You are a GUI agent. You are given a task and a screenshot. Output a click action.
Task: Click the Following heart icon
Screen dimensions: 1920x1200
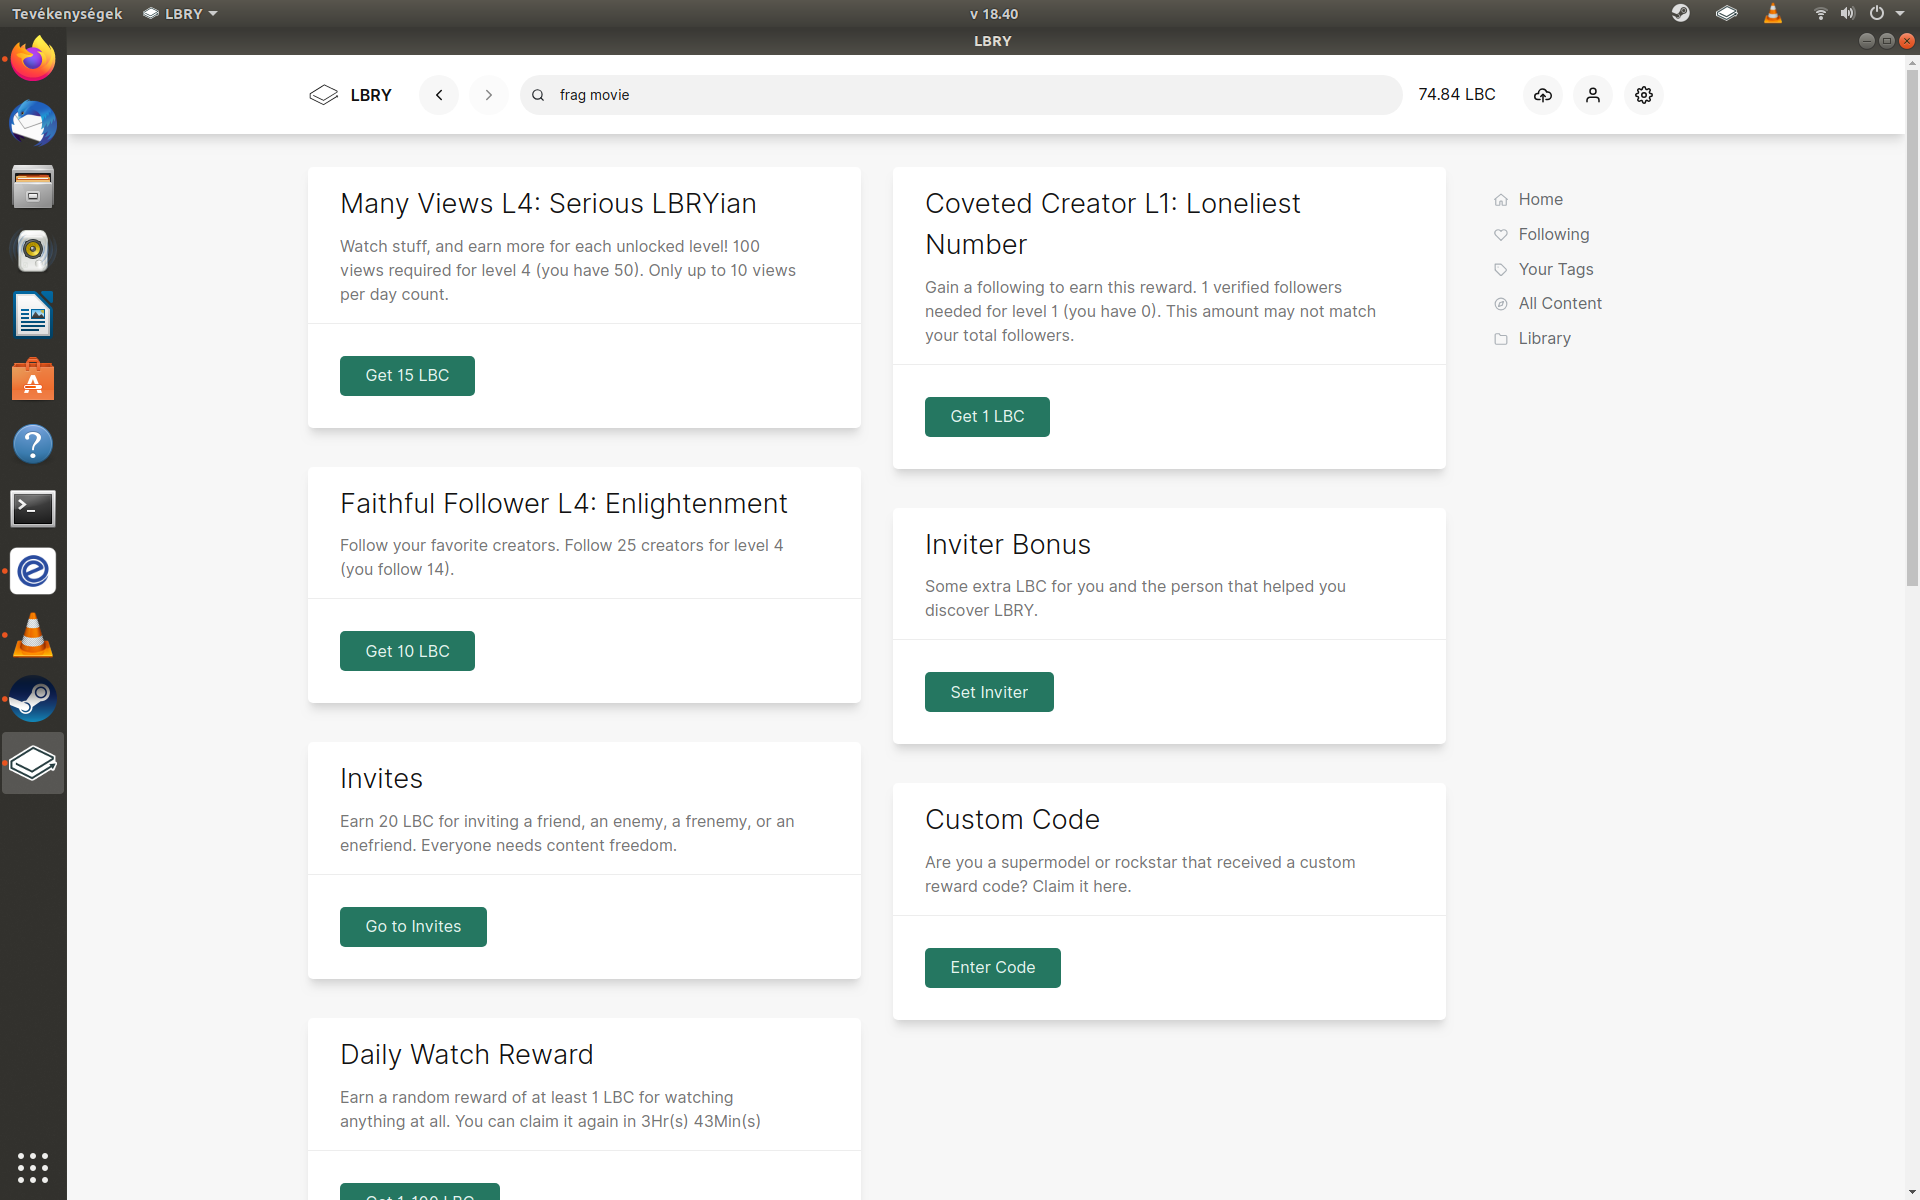(x=1501, y=235)
